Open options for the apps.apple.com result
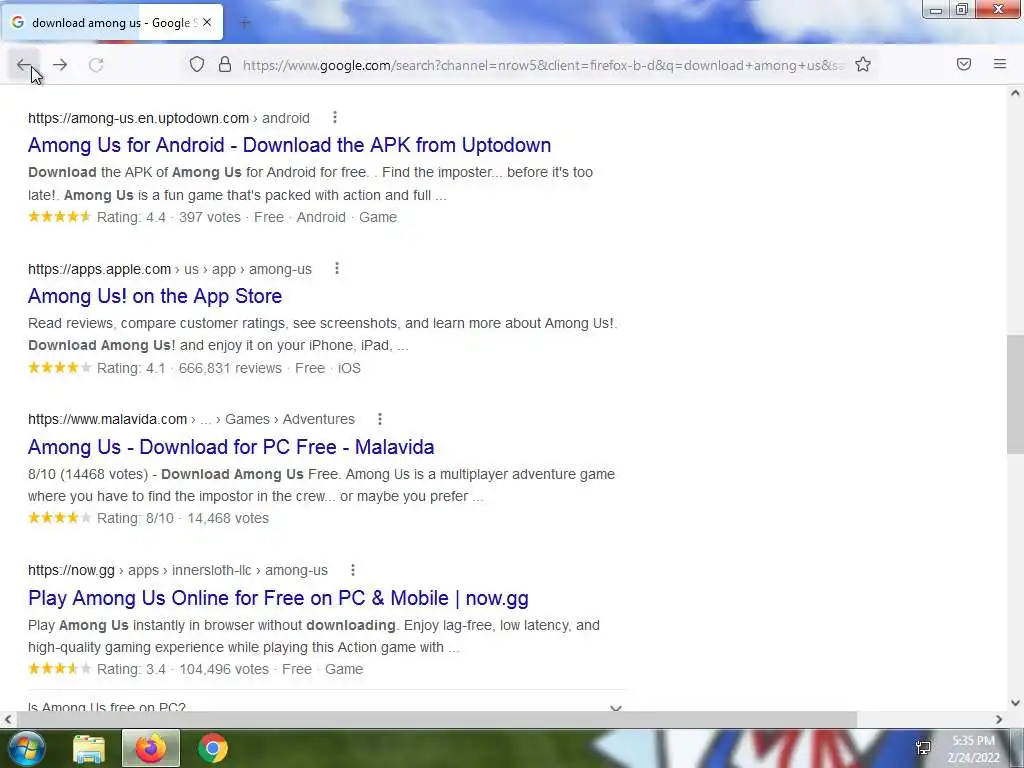1024x768 pixels. coord(336,268)
